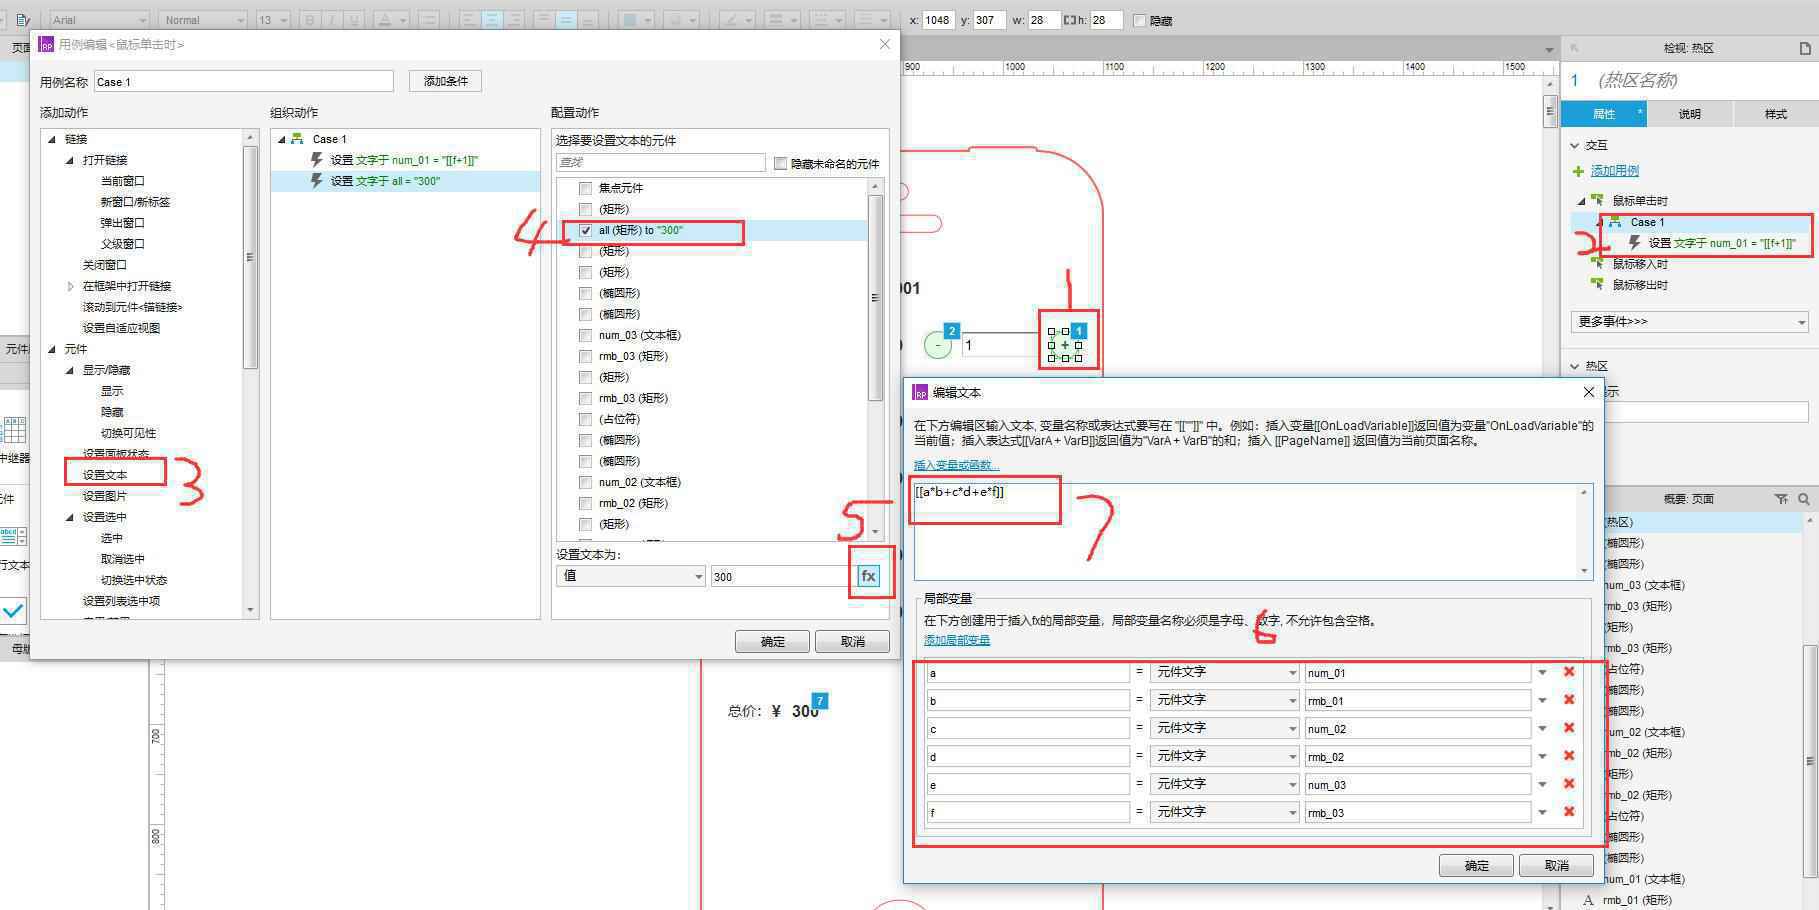Check the num_03 (文本框) checkbox
The image size is (1819, 910).
[x=586, y=335]
